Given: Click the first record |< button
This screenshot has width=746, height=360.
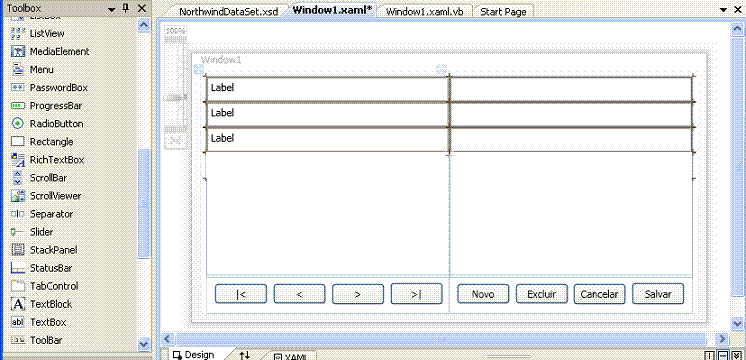Looking at the screenshot, I should [x=241, y=294].
